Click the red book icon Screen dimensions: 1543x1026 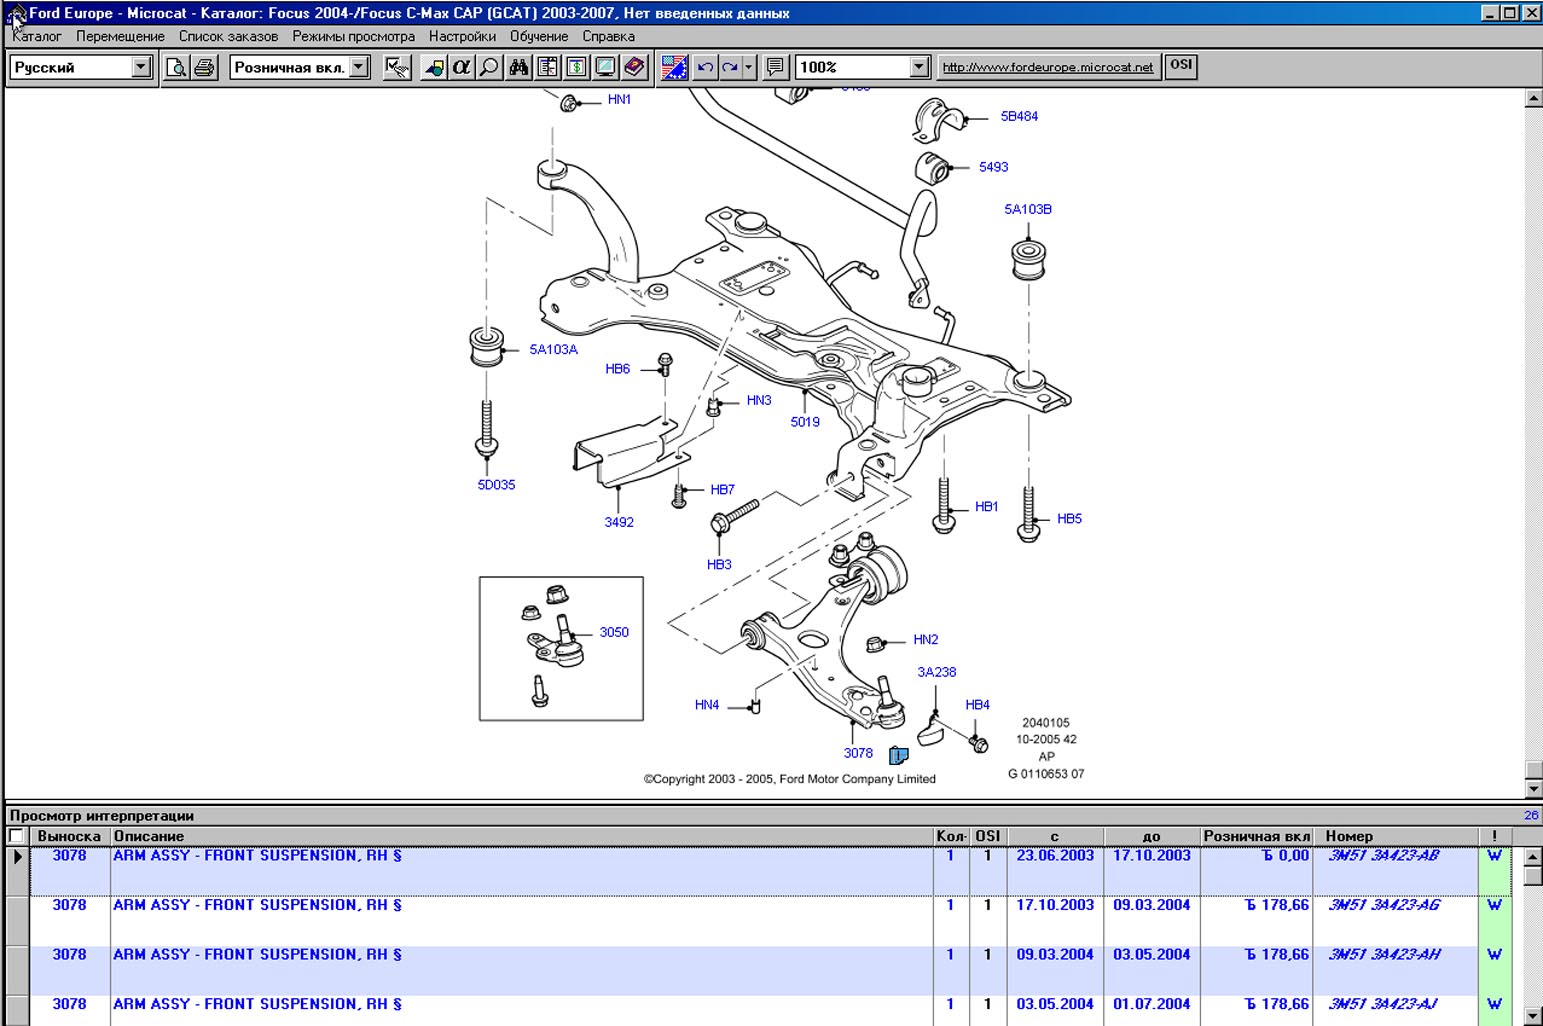click(634, 67)
